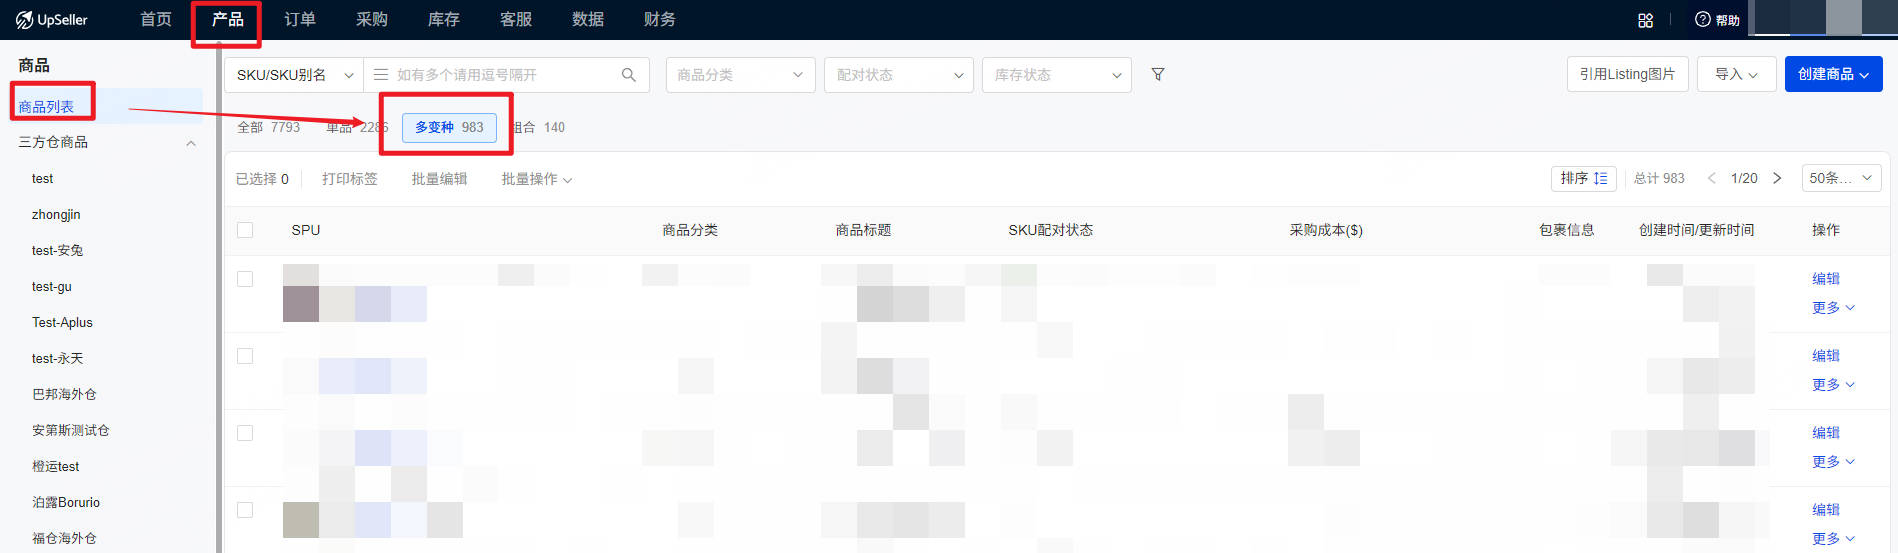Click the UpSeller logo

click(51, 20)
